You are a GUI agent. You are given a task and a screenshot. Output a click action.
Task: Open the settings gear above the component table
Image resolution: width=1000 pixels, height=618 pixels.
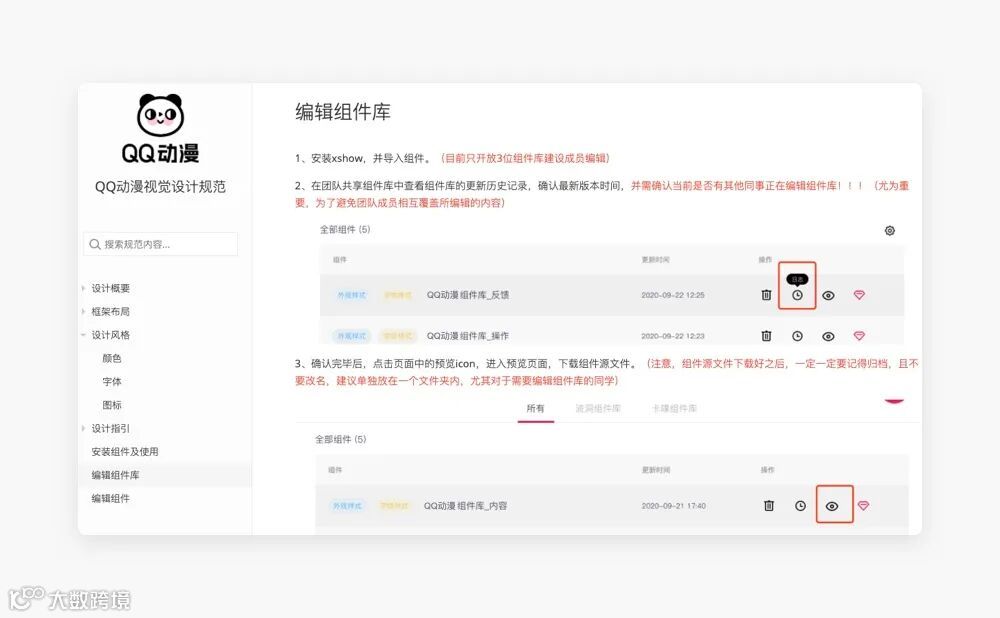coord(890,231)
